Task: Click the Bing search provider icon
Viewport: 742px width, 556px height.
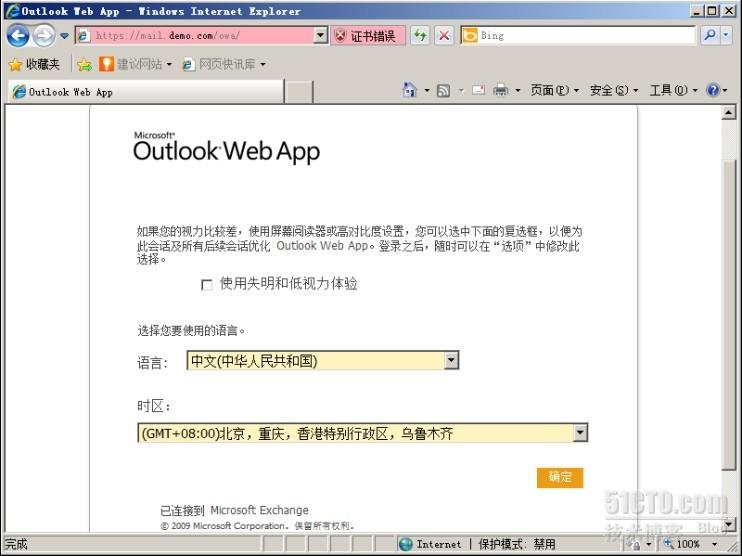Action: point(470,35)
